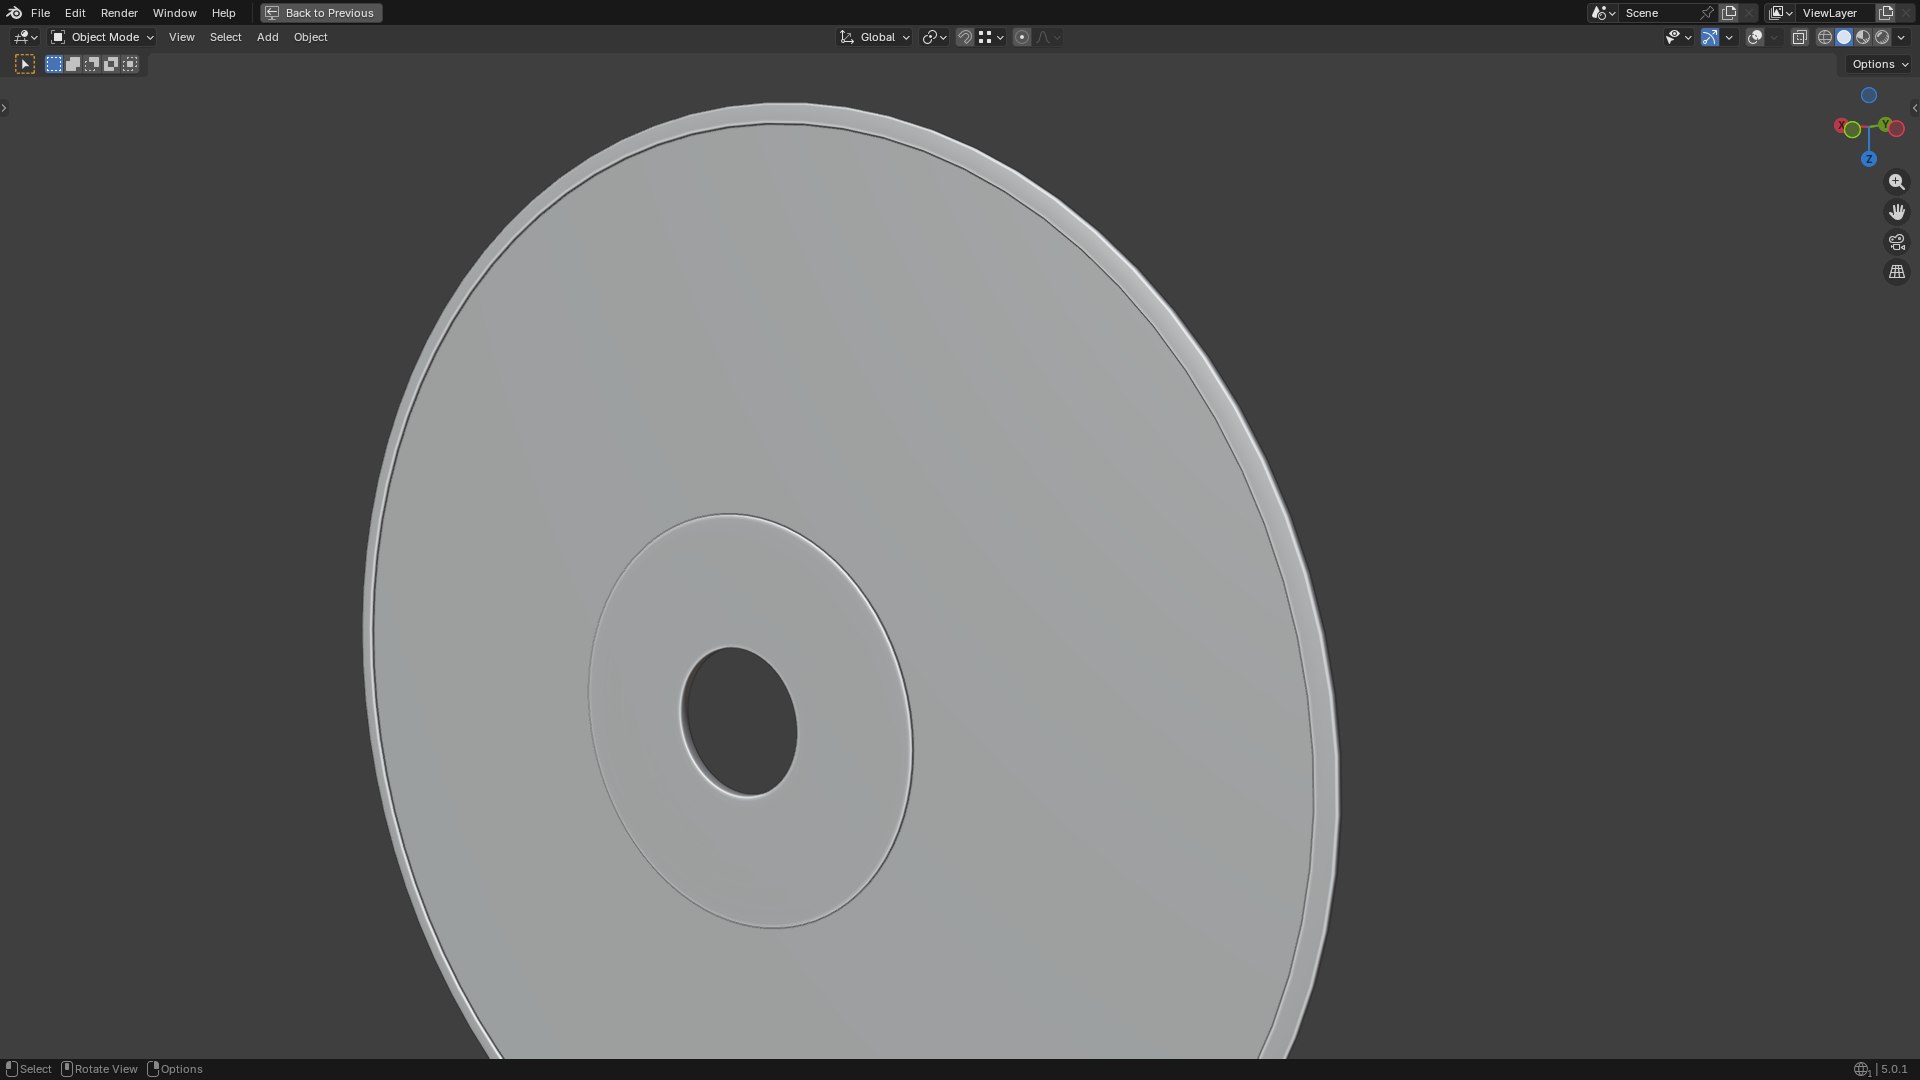The width and height of the screenshot is (1920, 1080).
Task: Open the viewport Add menu
Action: (267, 37)
